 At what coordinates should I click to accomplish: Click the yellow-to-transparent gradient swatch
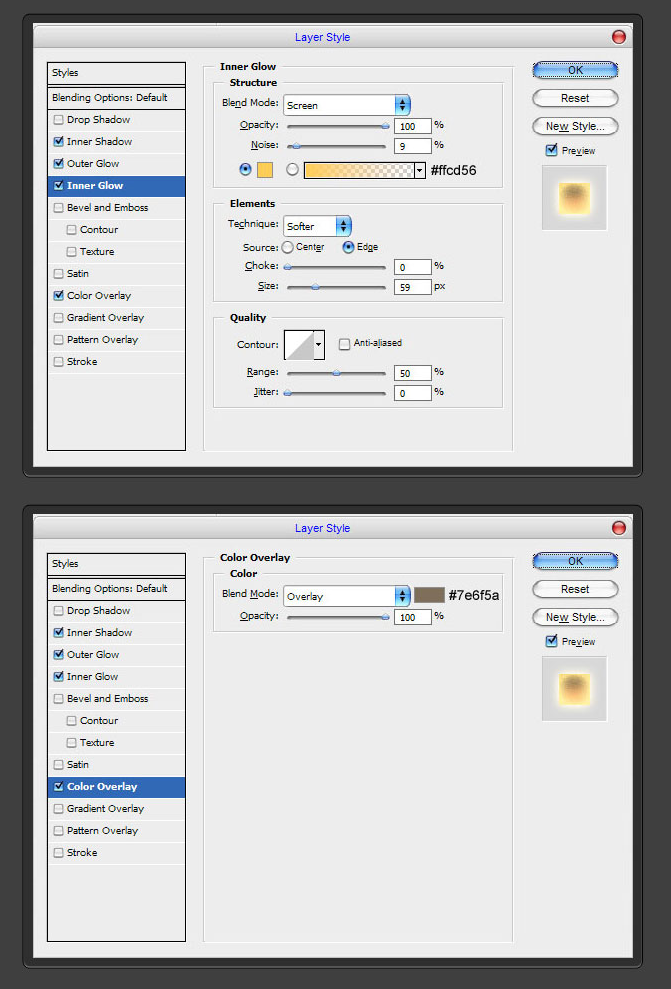point(359,170)
